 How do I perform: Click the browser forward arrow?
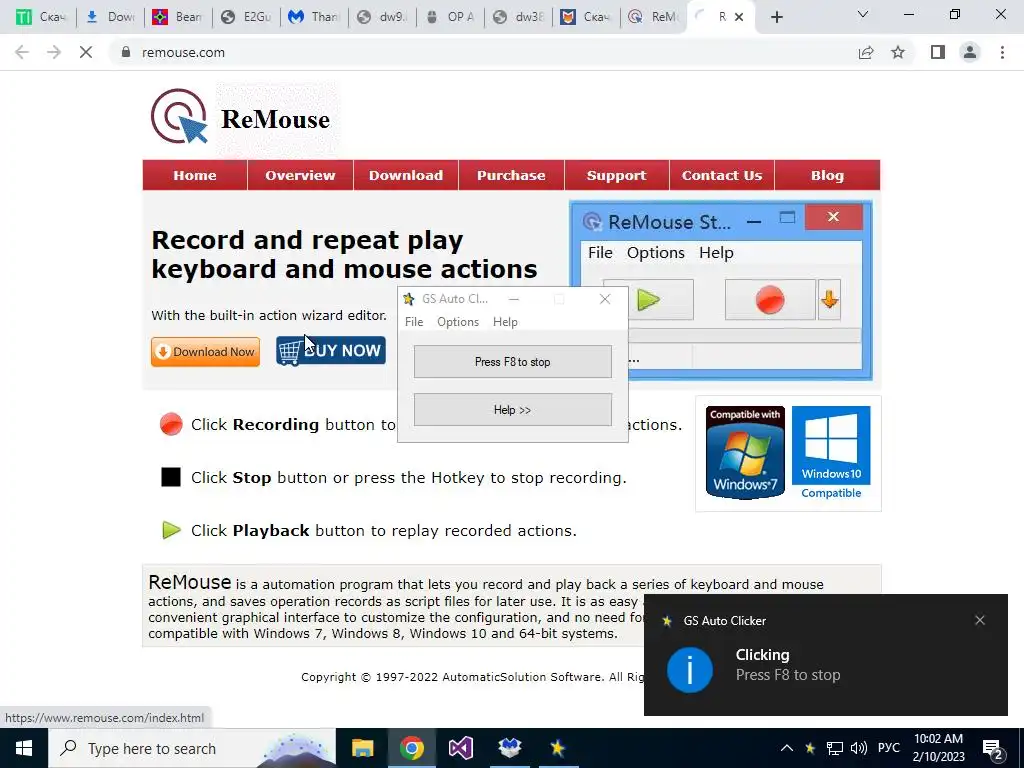[54, 52]
